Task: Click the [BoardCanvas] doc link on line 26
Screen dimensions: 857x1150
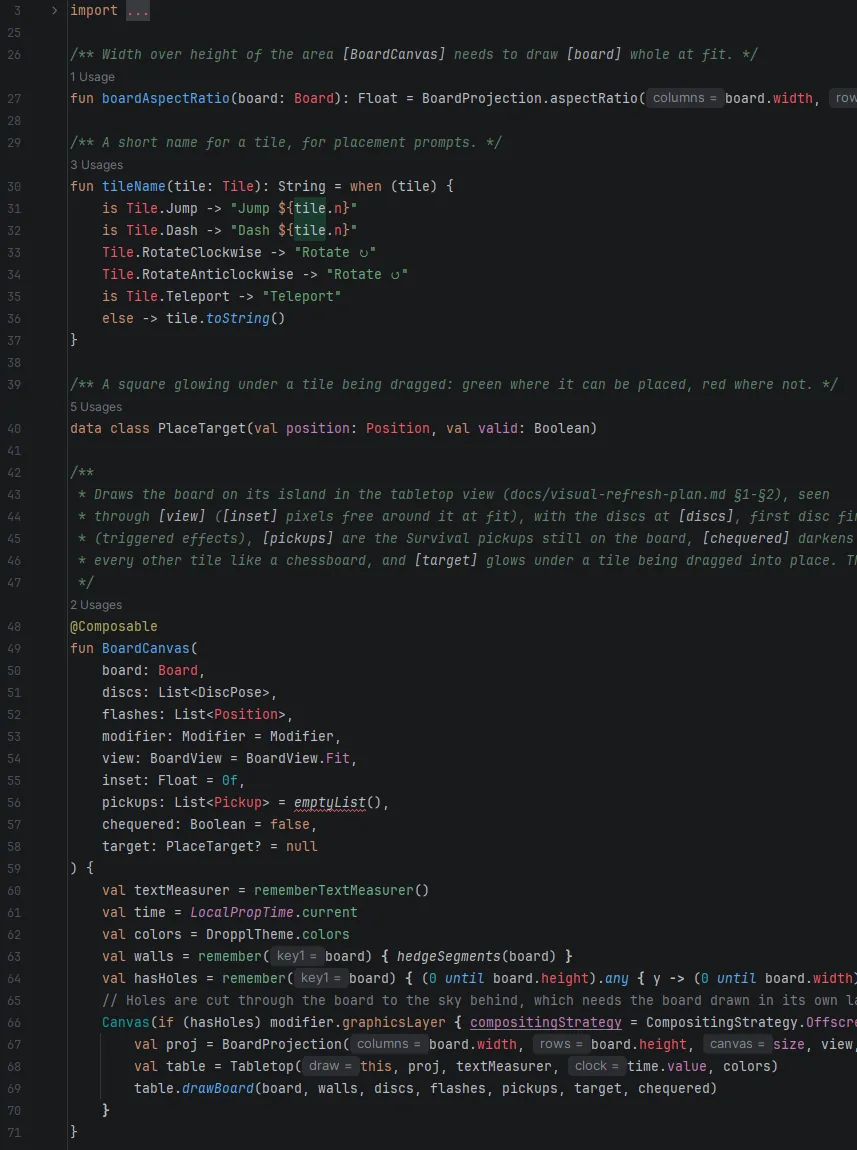Action: pyautogui.click(x=394, y=54)
